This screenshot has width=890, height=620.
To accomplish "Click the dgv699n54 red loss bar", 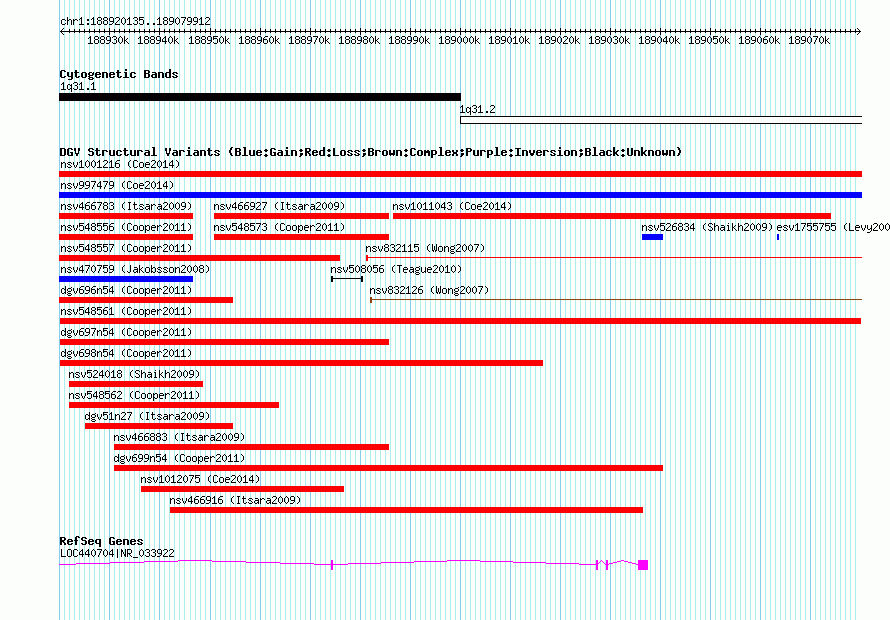I will [x=388, y=468].
